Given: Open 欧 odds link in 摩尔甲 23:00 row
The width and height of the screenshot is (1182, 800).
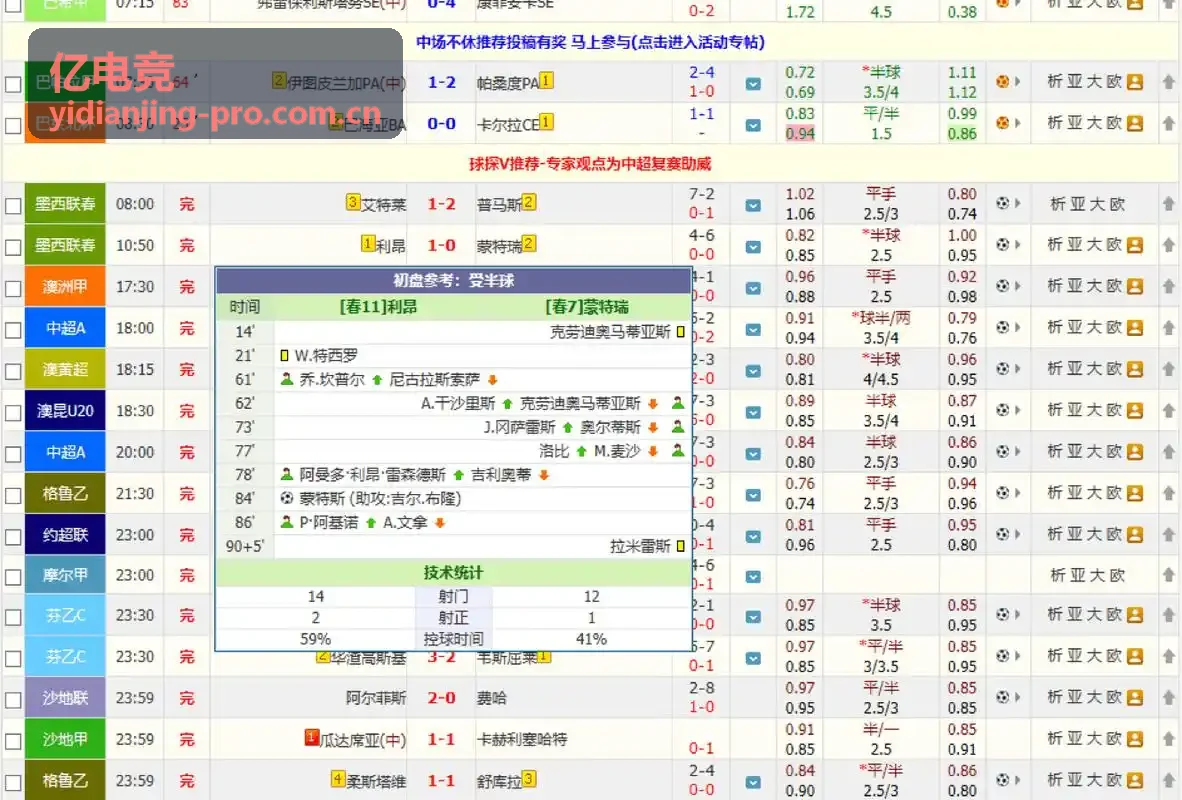Looking at the screenshot, I should (x=1116, y=576).
